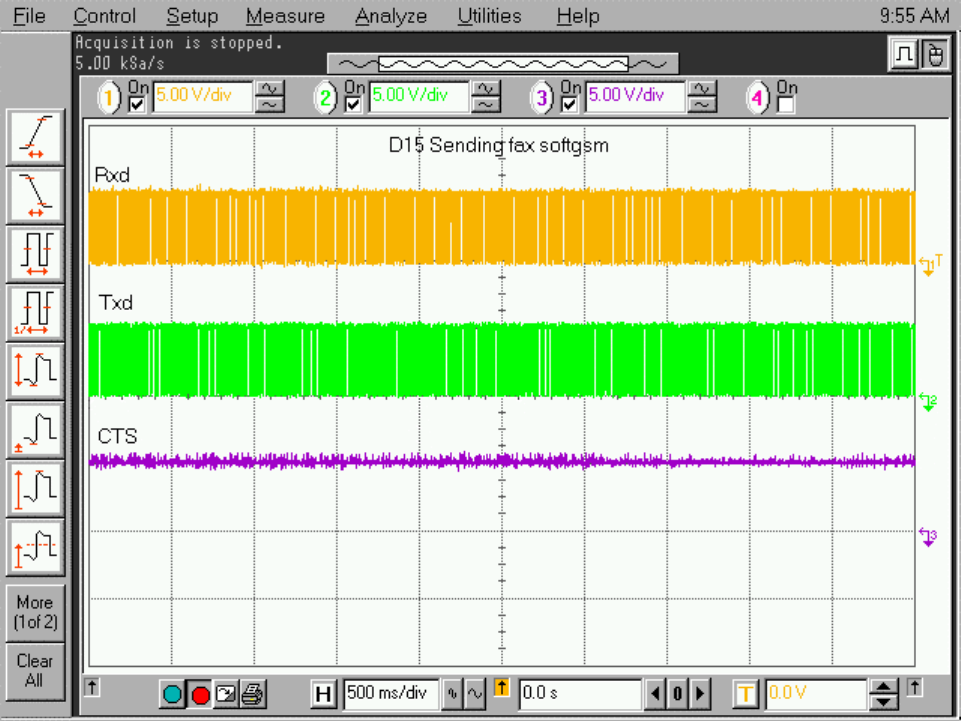Open trigger setup with T button
This screenshot has width=961, height=721.
[746, 695]
